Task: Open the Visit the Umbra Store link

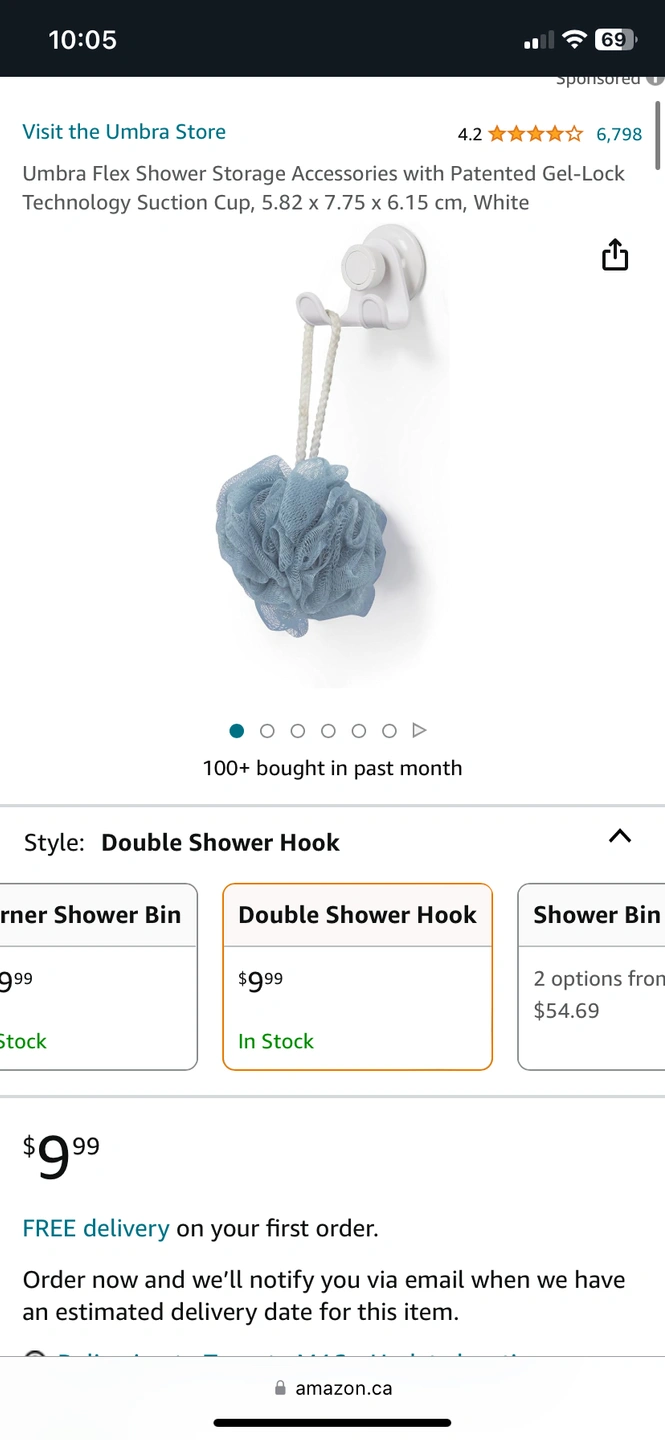Action: pyautogui.click(x=124, y=132)
